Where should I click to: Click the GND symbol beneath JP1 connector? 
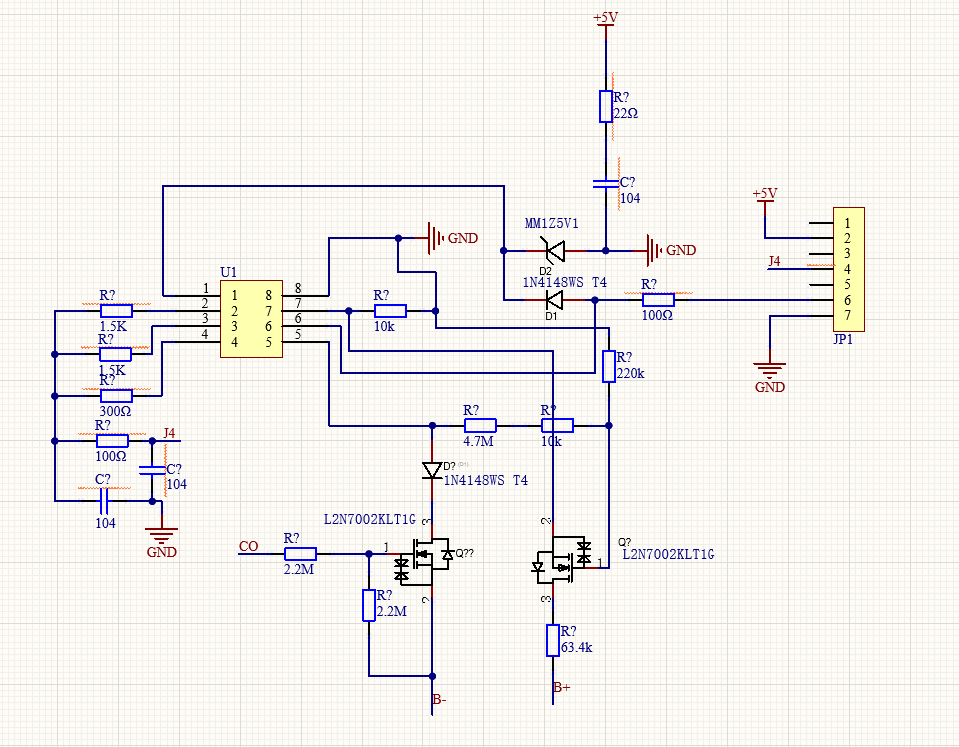tap(769, 371)
